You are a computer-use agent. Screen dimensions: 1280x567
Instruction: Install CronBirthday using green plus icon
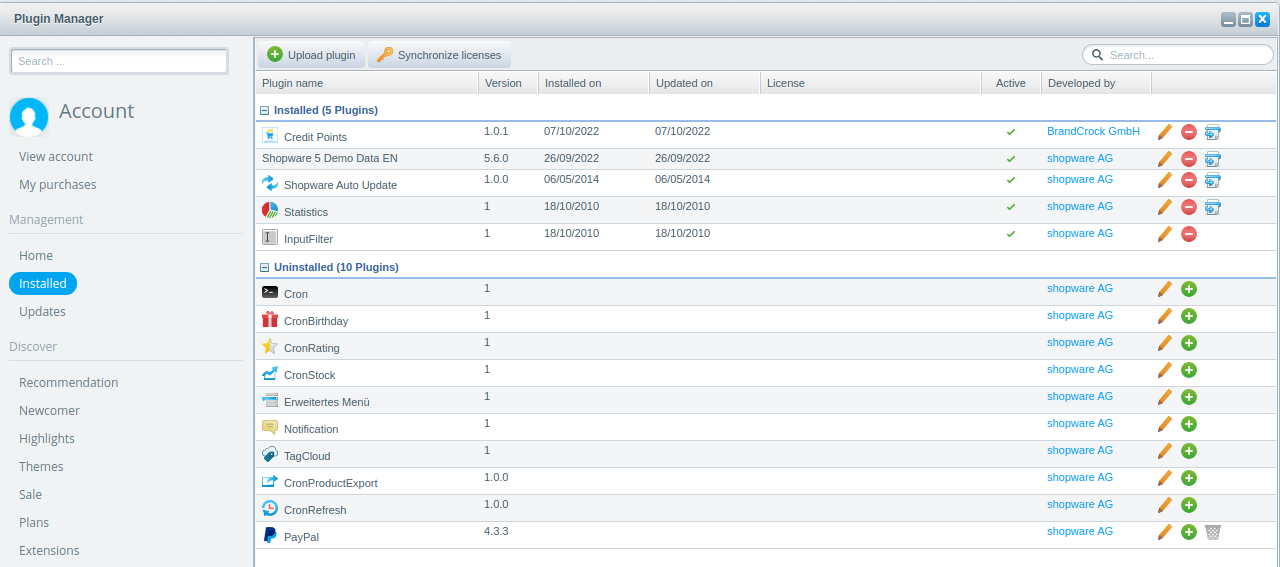coord(1189,316)
